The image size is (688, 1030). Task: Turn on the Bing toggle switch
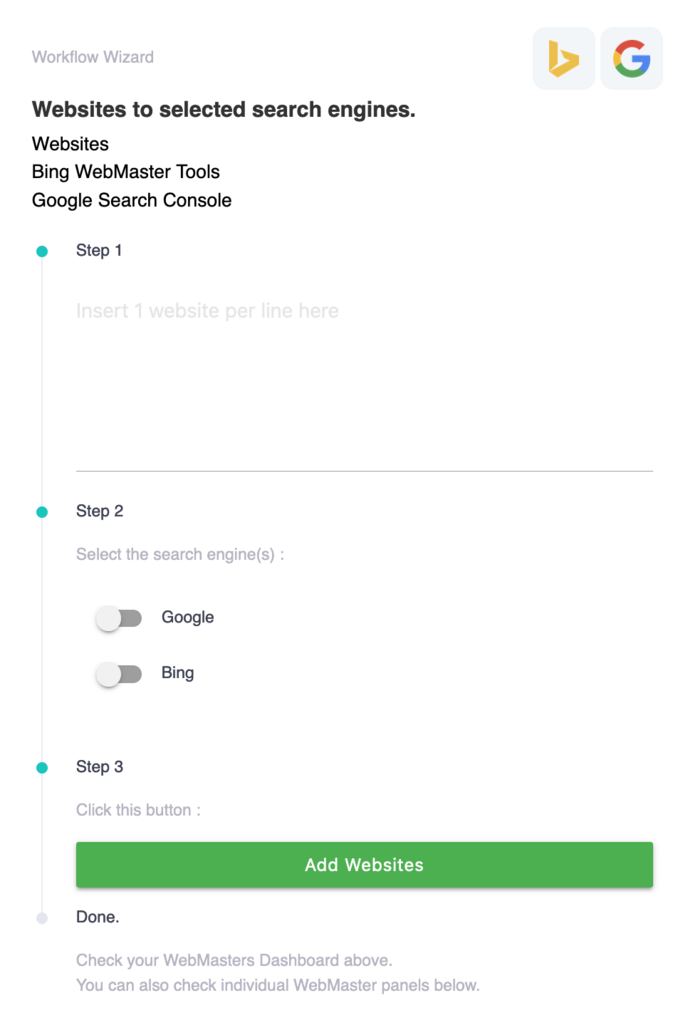(119, 675)
